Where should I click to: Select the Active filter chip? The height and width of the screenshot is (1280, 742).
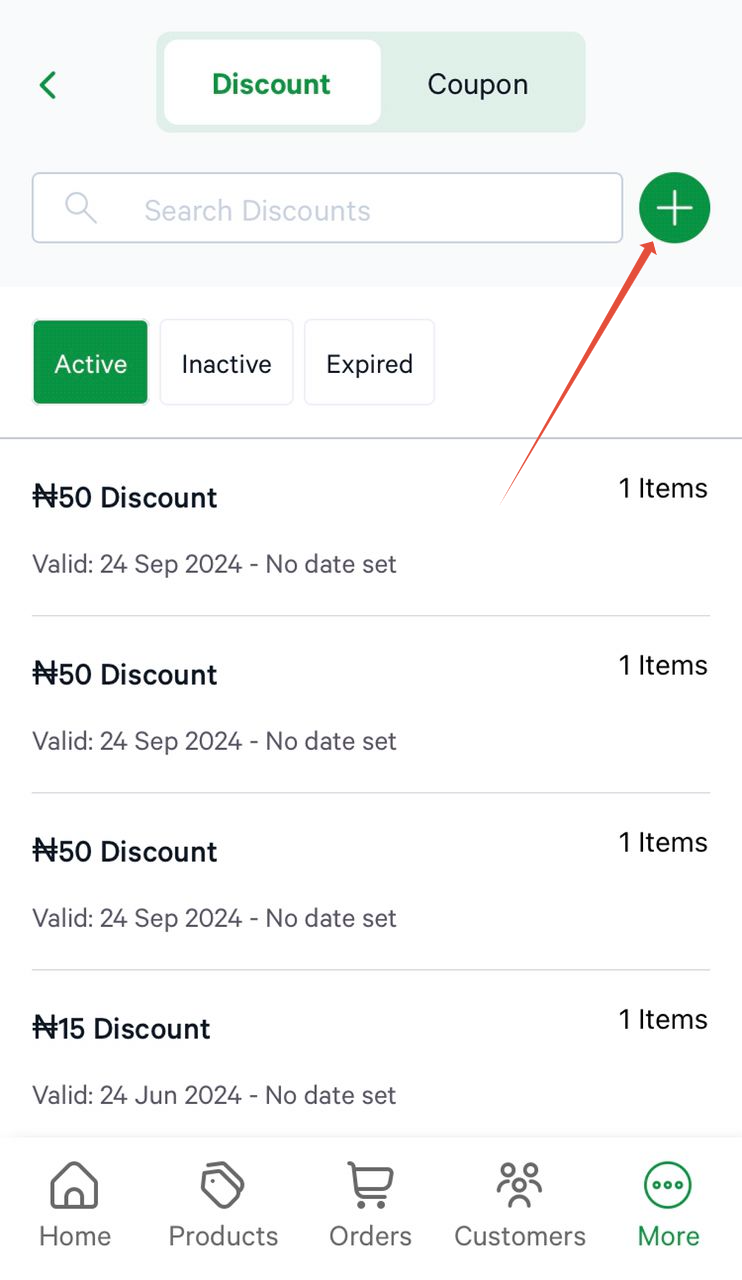pyautogui.click(x=91, y=363)
